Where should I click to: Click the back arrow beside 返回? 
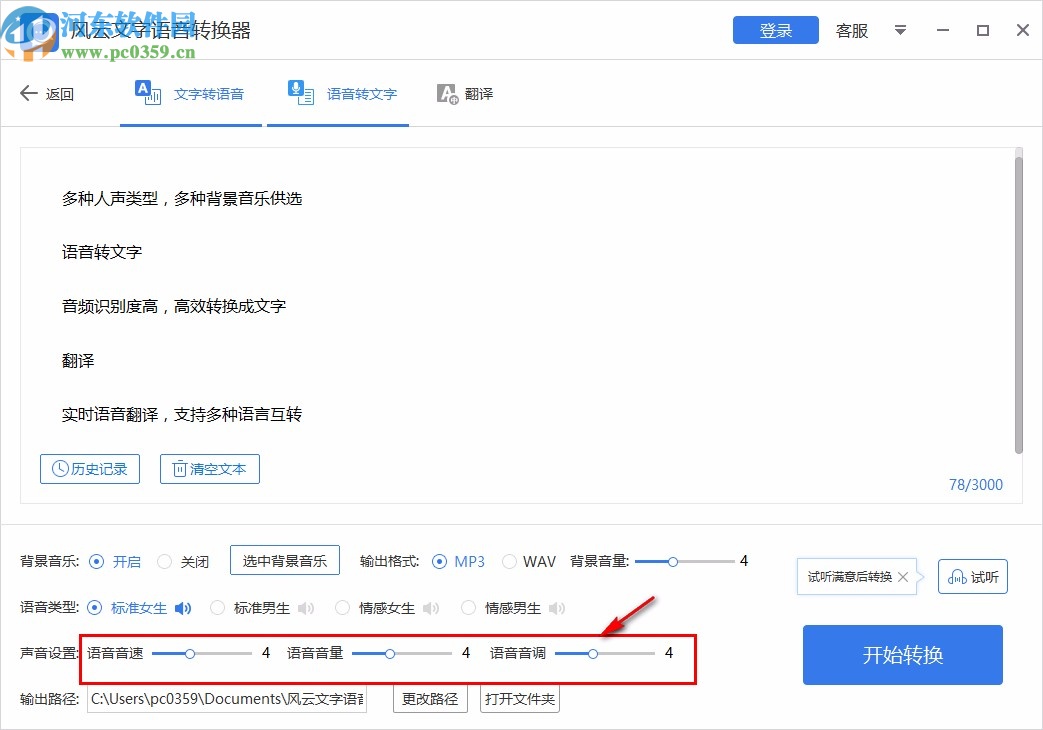tap(29, 93)
